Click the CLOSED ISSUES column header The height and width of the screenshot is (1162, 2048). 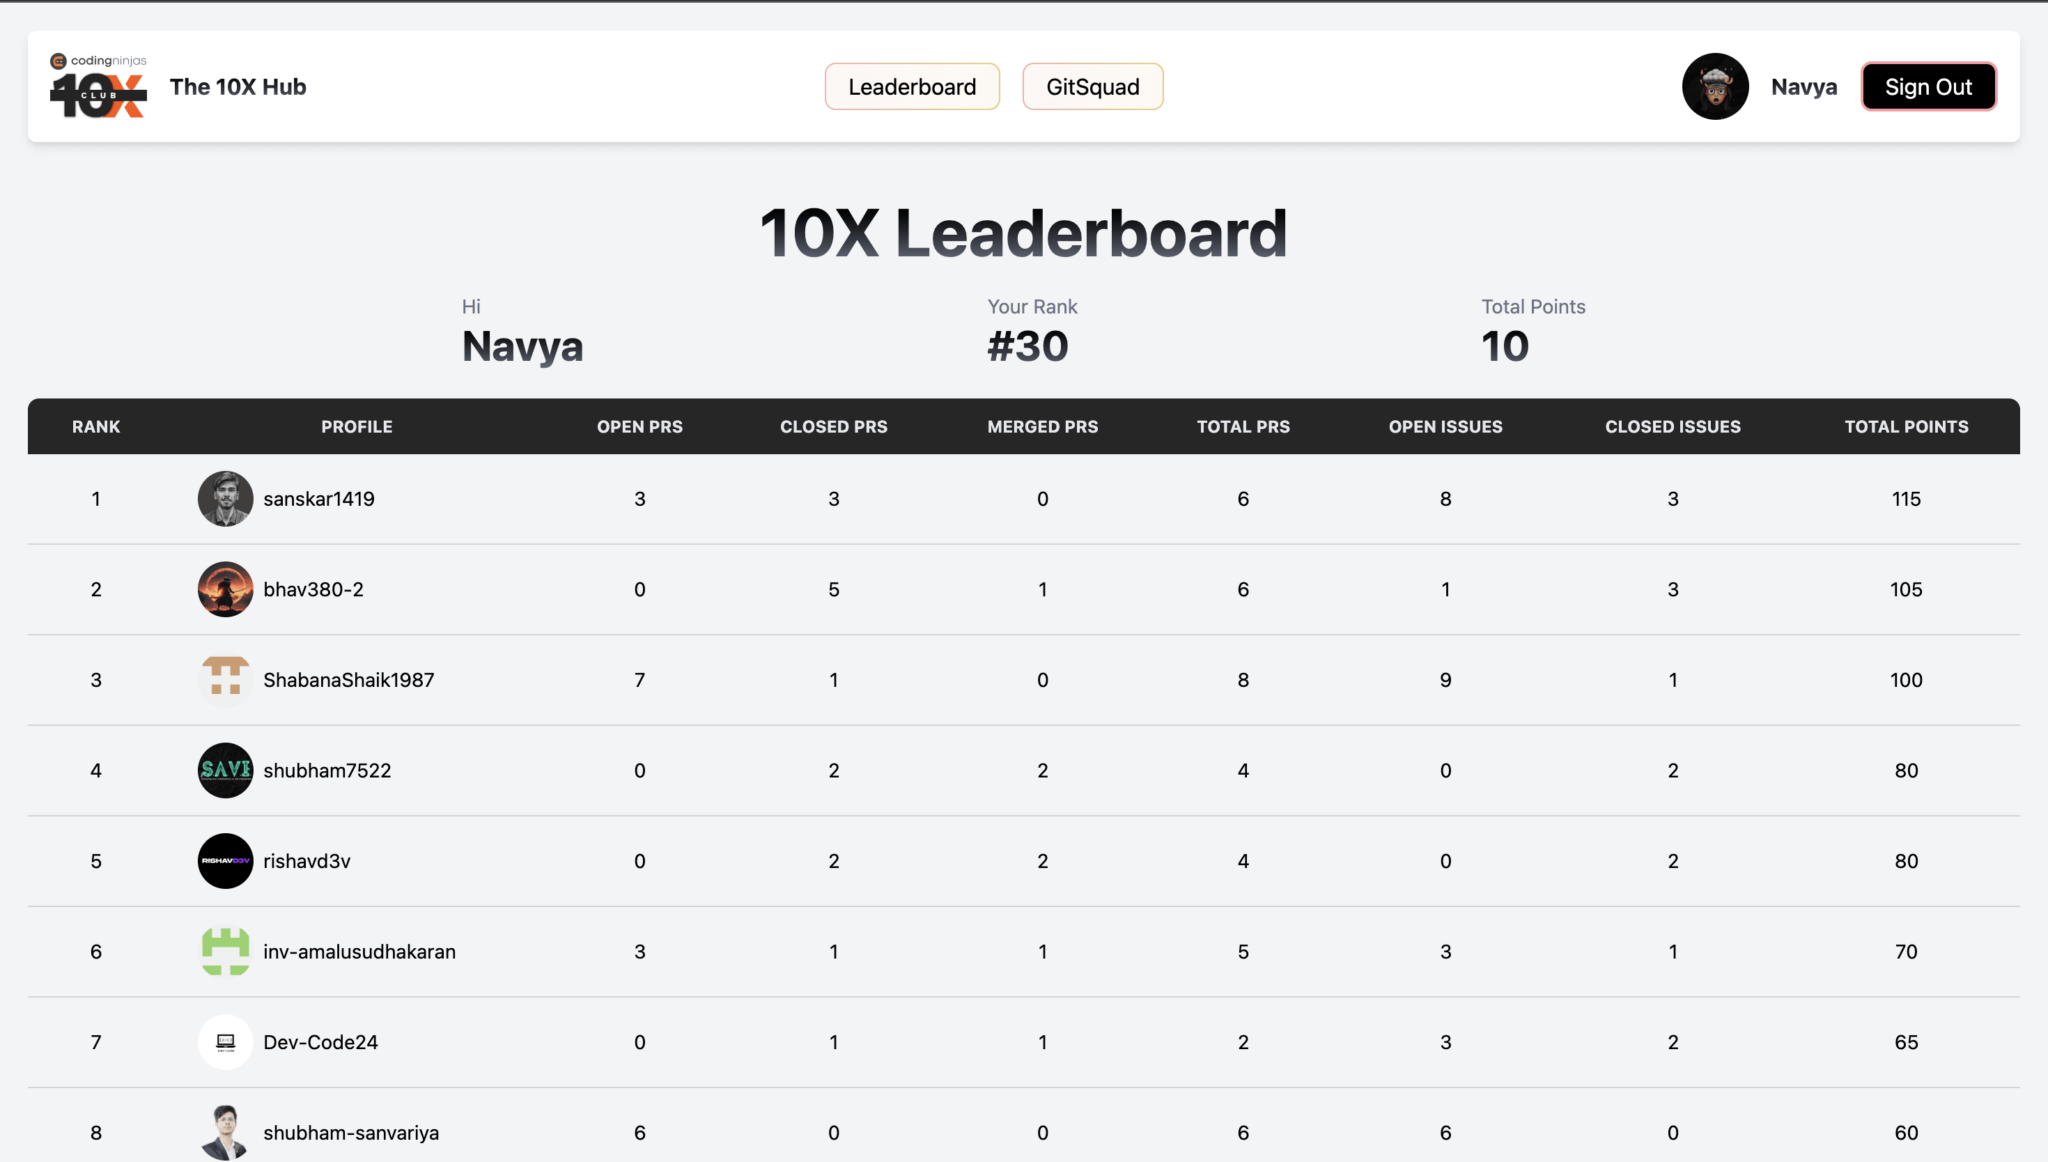click(1672, 426)
